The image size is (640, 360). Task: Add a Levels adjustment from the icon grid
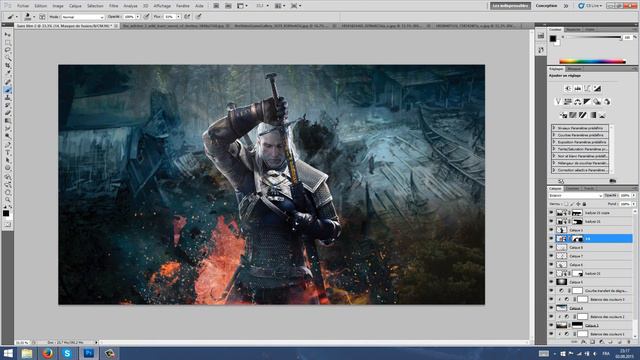click(578, 89)
